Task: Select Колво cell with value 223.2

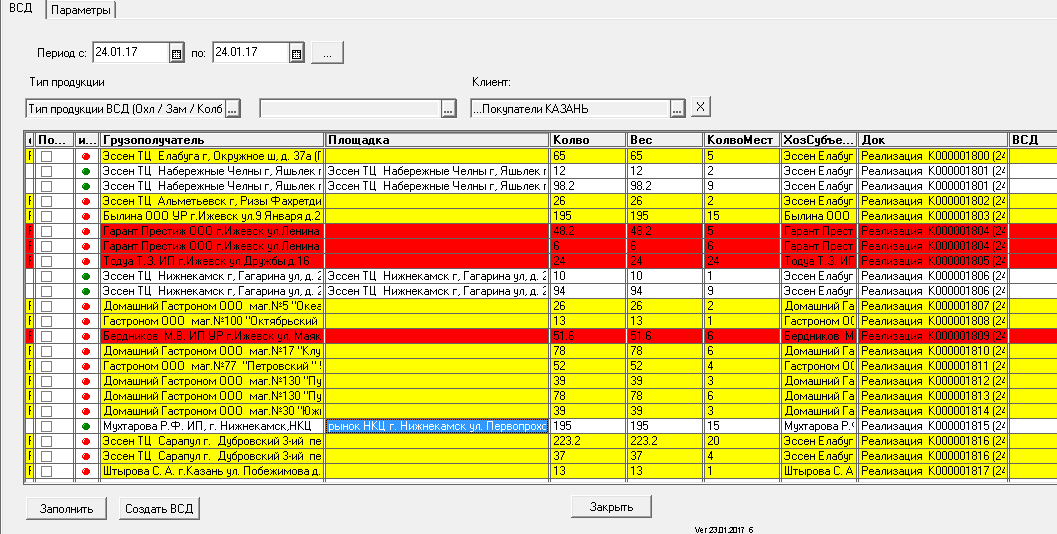Action: point(588,441)
